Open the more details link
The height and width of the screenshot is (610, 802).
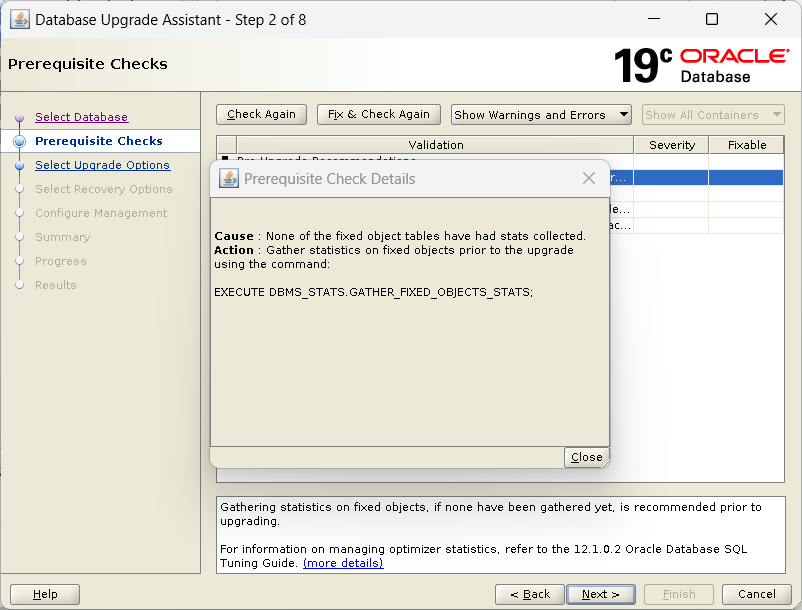pyautogui.click(x=343, y=563)
